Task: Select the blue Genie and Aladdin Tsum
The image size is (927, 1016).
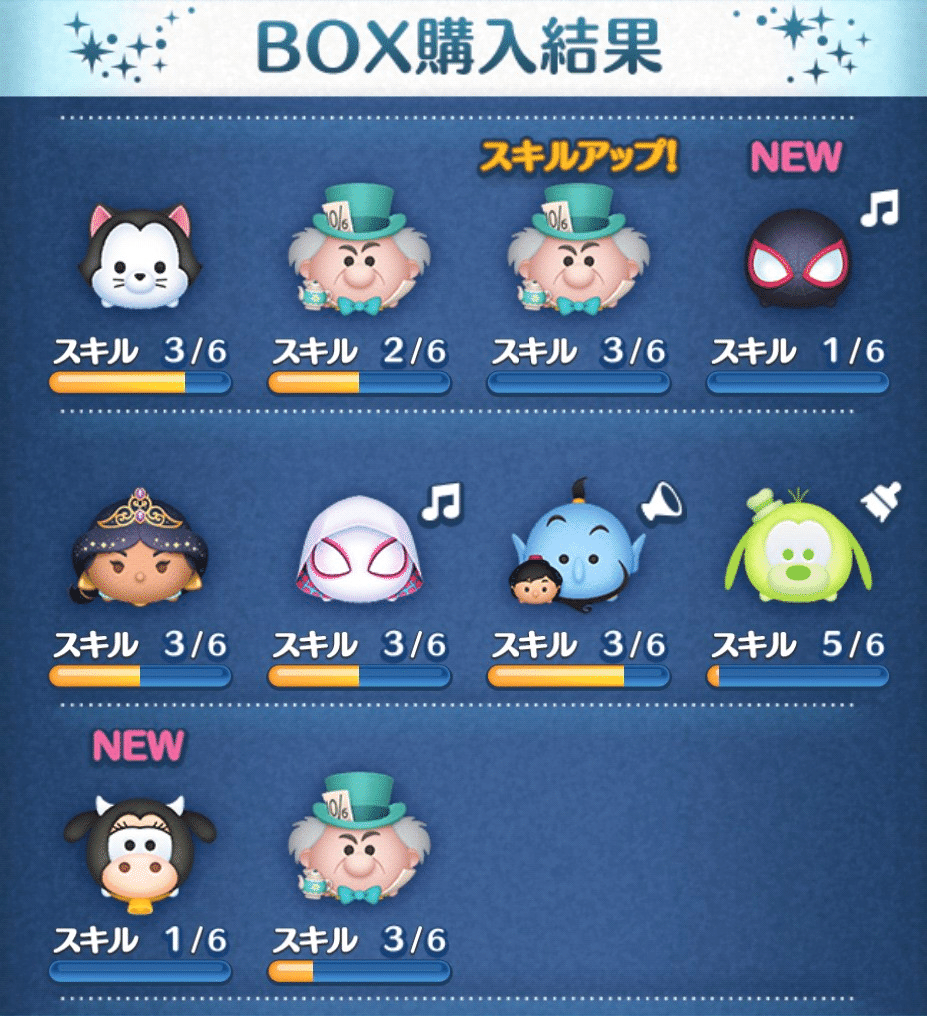Action: [578, 546]
